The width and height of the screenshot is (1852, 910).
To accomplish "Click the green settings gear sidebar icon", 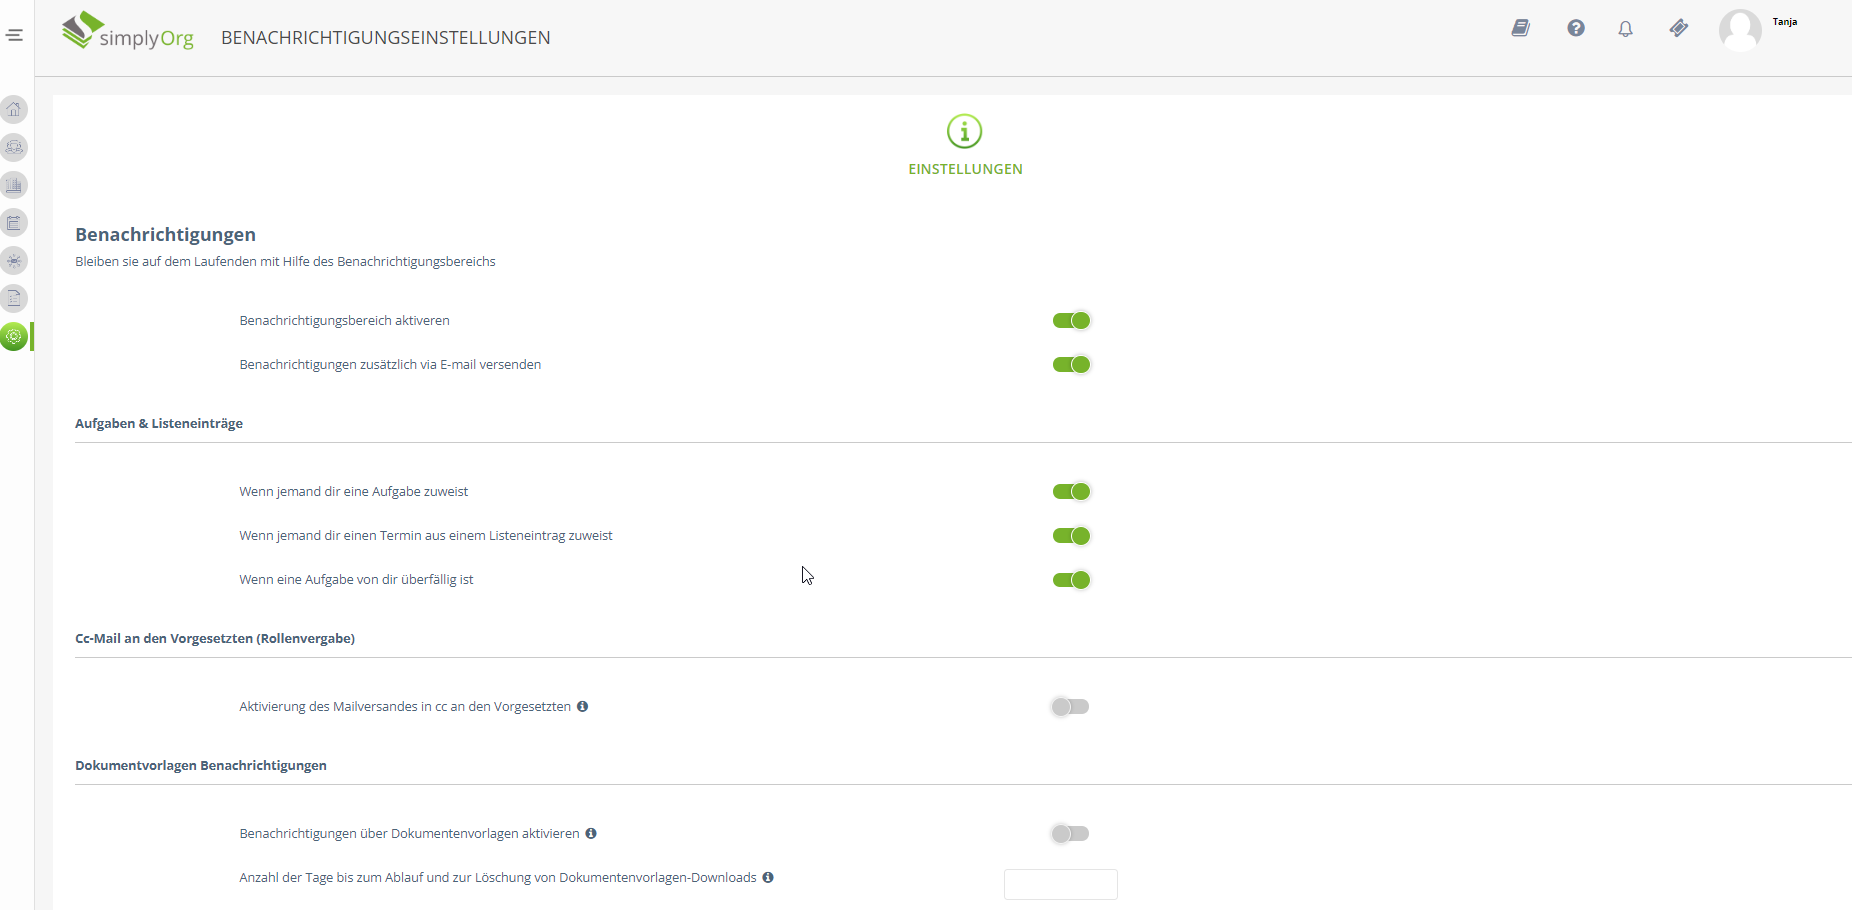I will [x=14, y=337].
